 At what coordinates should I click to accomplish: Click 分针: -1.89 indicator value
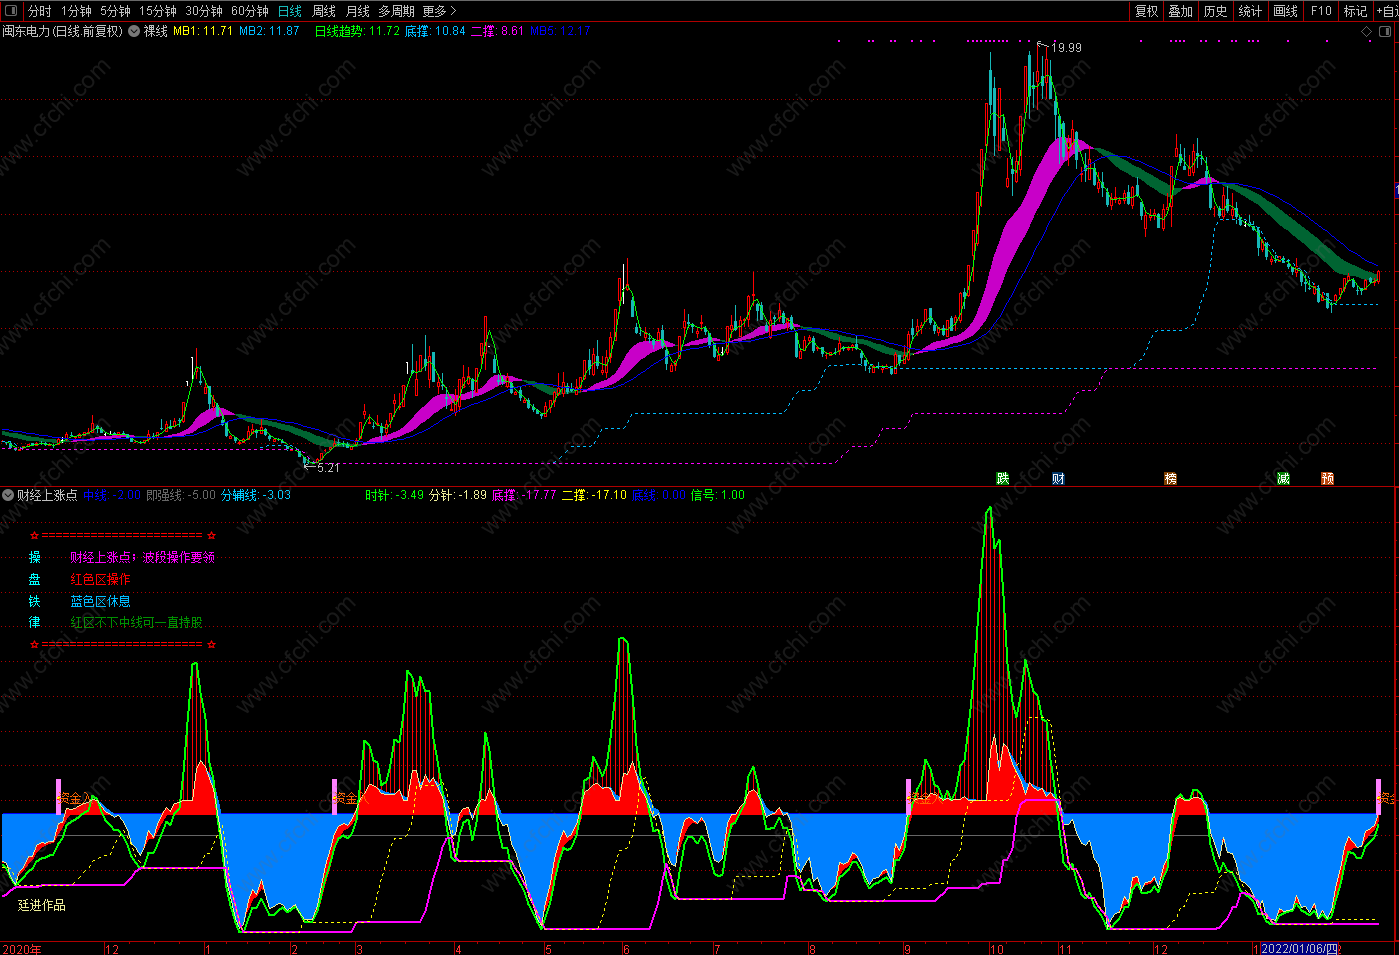[458, 495]
